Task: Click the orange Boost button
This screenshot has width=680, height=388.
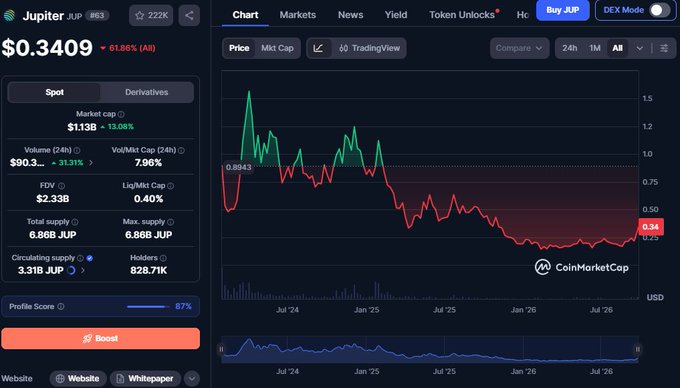Action: coord(101,339)
